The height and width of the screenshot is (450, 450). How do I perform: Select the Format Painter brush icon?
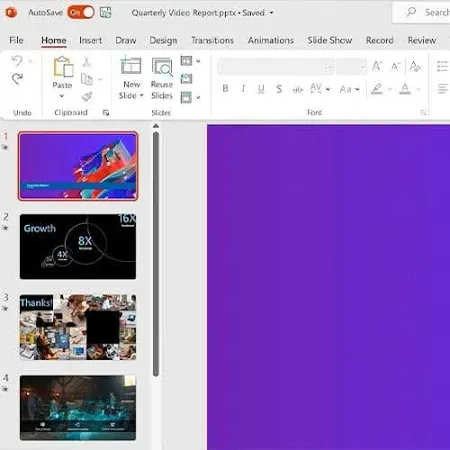coord(87,97)
